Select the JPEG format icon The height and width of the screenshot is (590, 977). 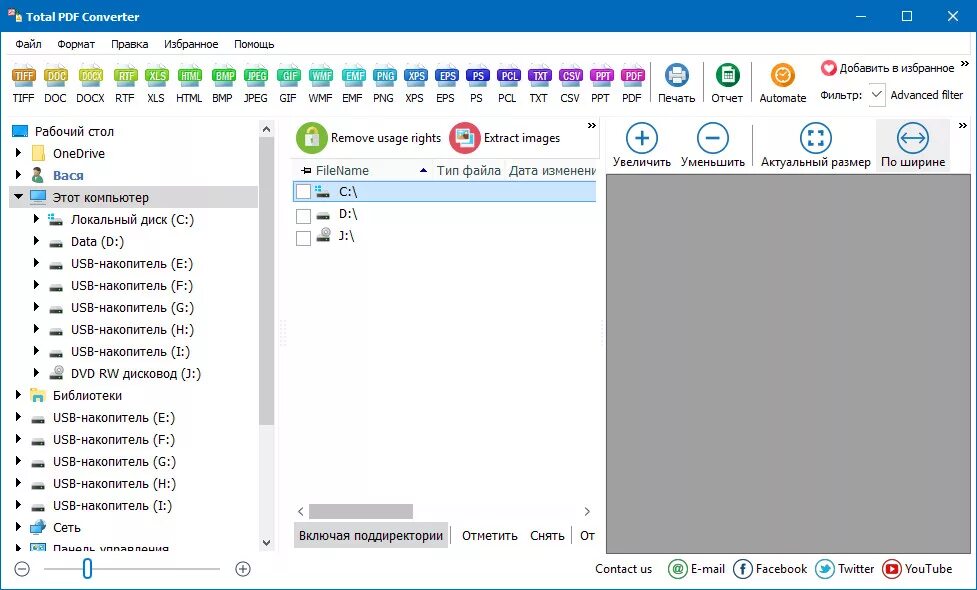point(255,76)
